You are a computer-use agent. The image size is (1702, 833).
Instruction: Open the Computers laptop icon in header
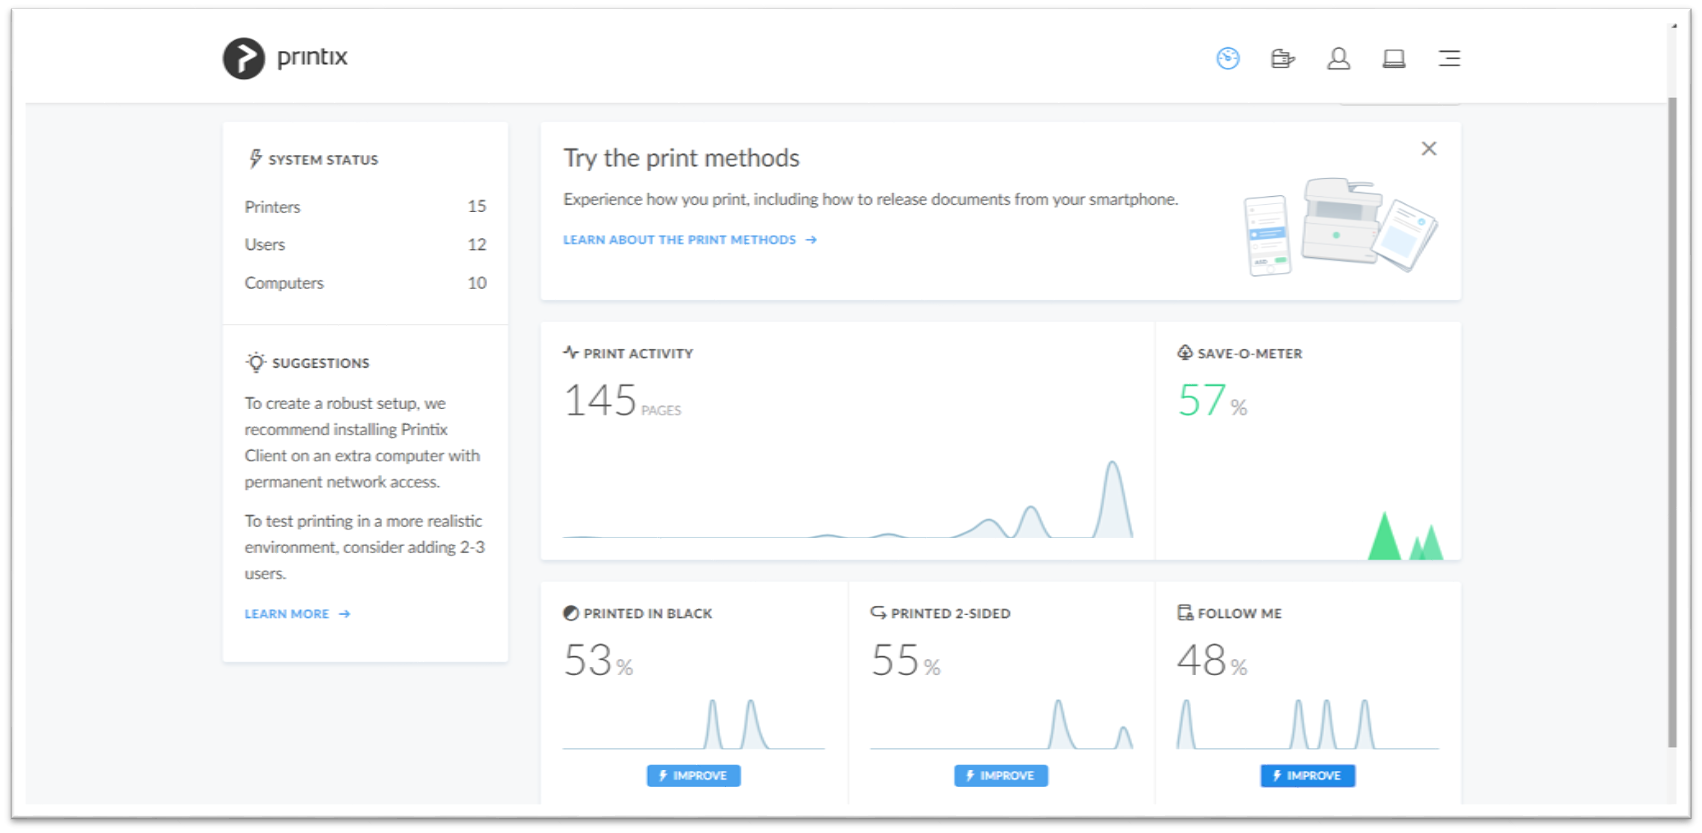click(1394, 59)
